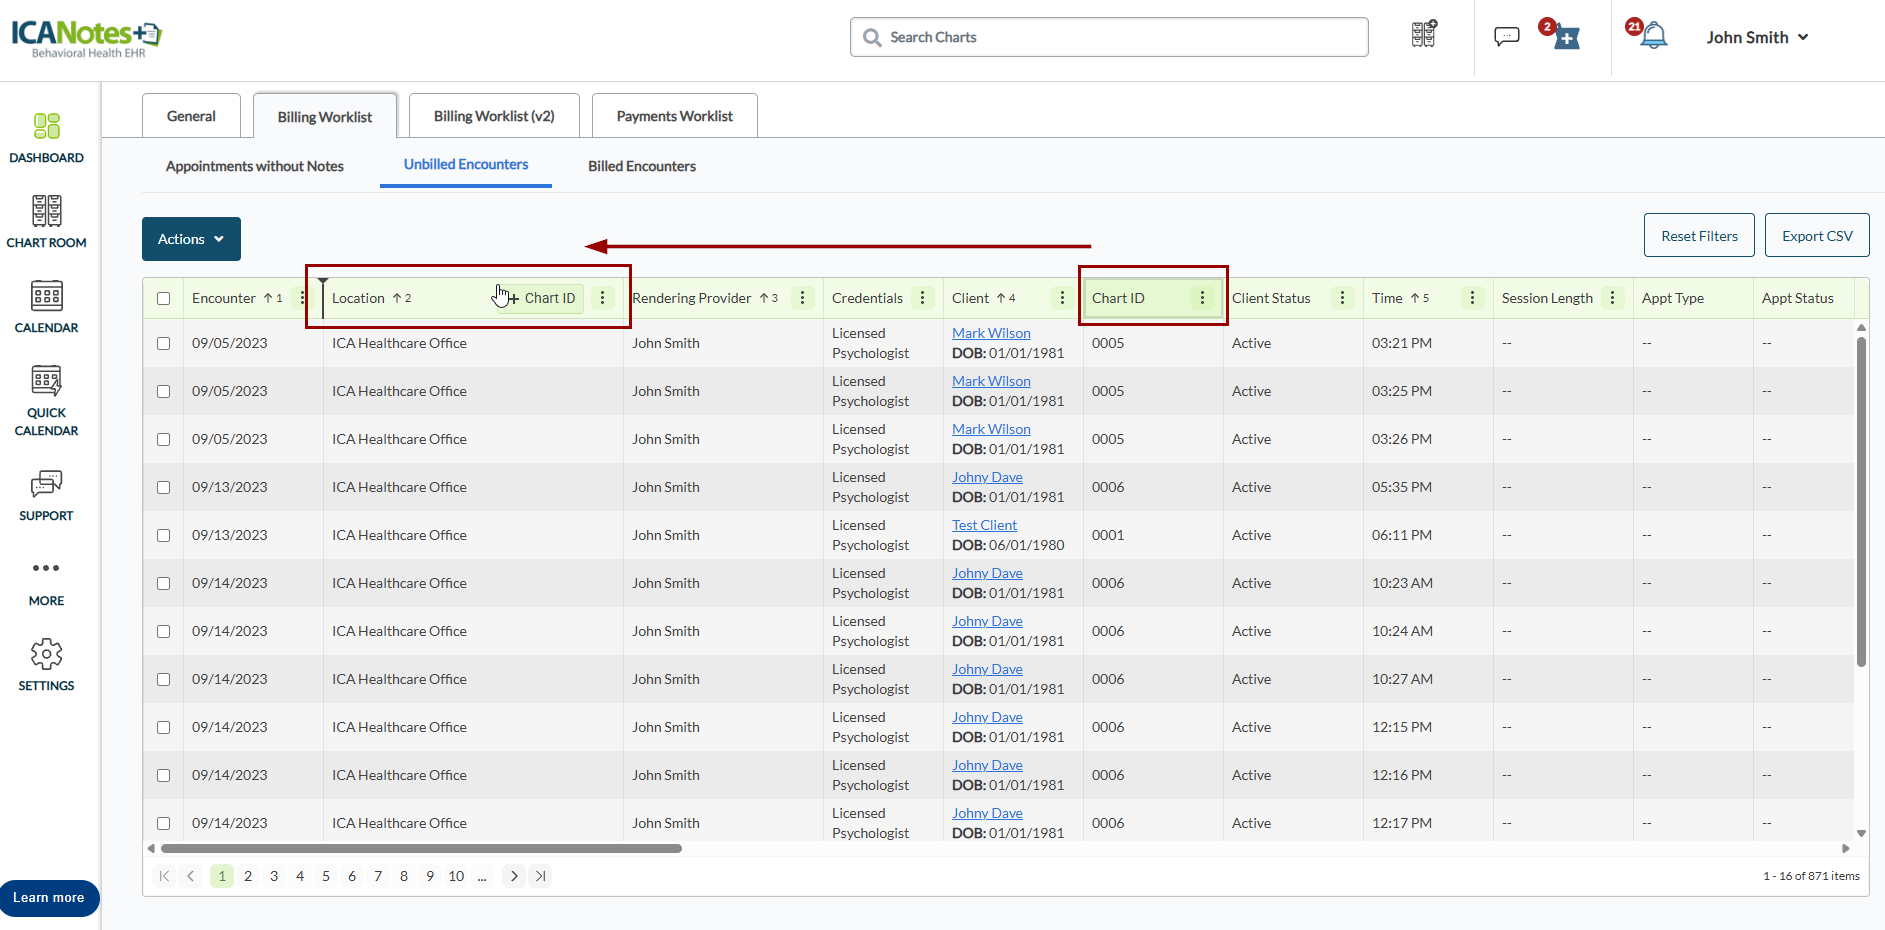Image resolution: width=1885 pixels, height=930 pixels.
Task: Switch to the Payments Worklist tab
Action: click(x=674, y=116)
